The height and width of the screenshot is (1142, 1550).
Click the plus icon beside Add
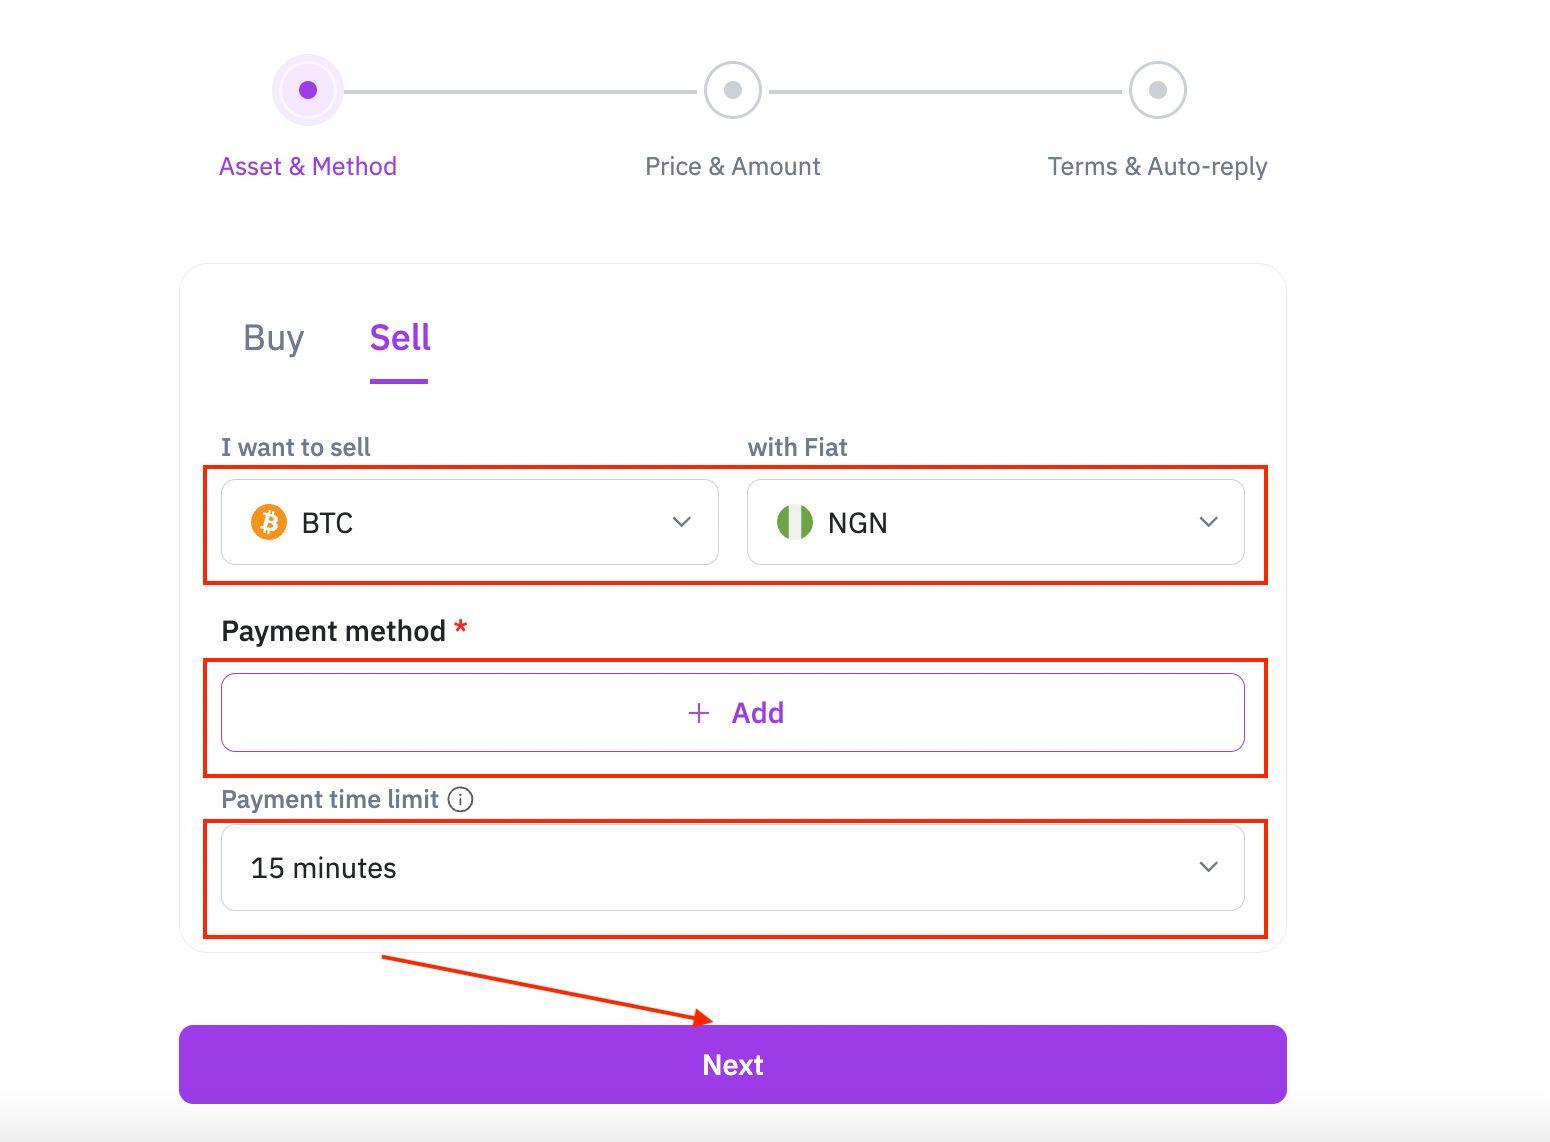tap(699, 713)
